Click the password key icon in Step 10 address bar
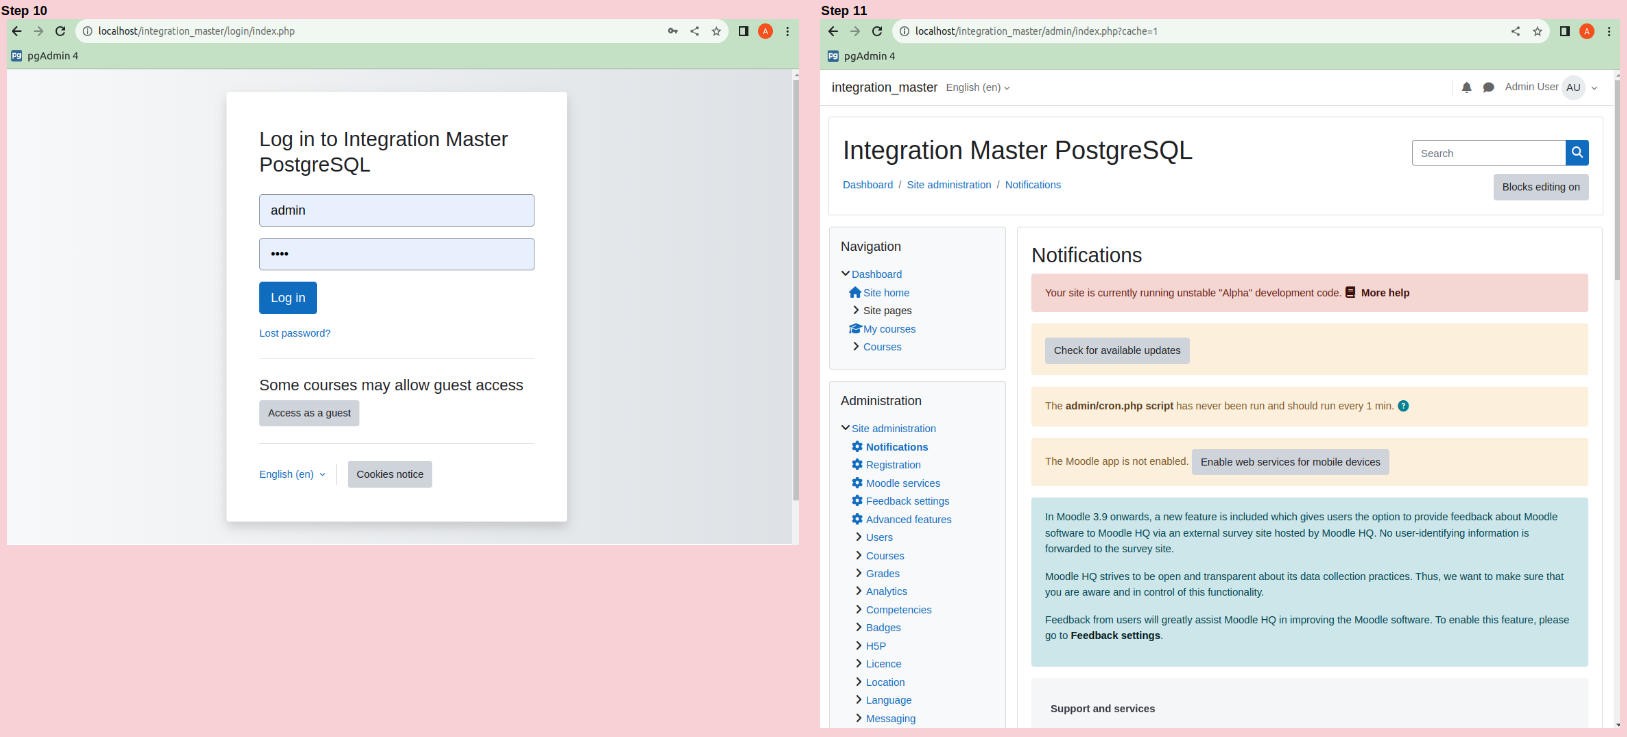Viewport: 1627px width, 737px height. (x=673, y=31)
